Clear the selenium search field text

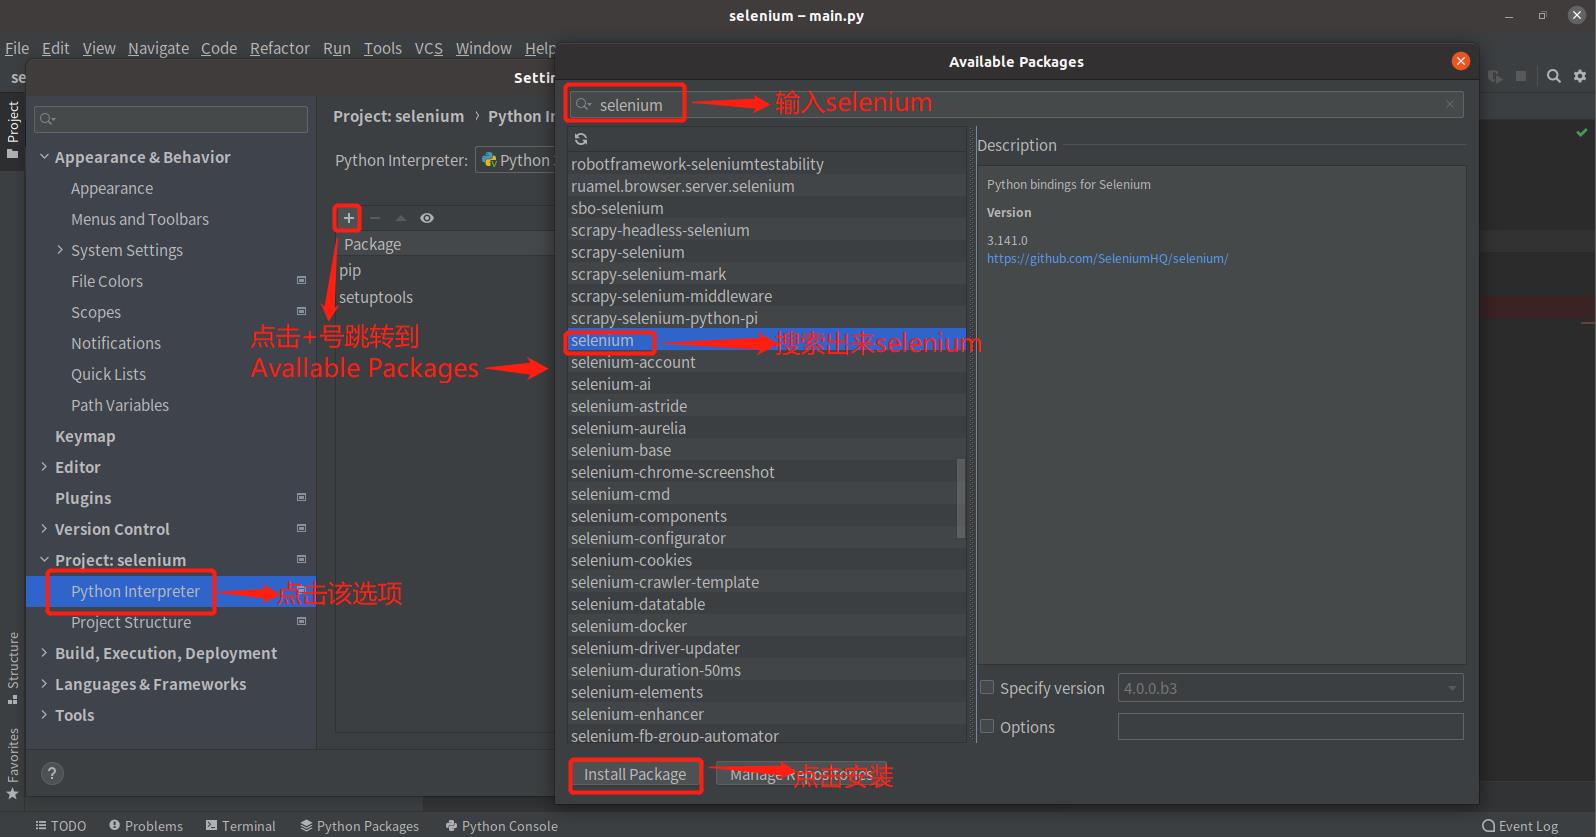tap(1450, 104)
